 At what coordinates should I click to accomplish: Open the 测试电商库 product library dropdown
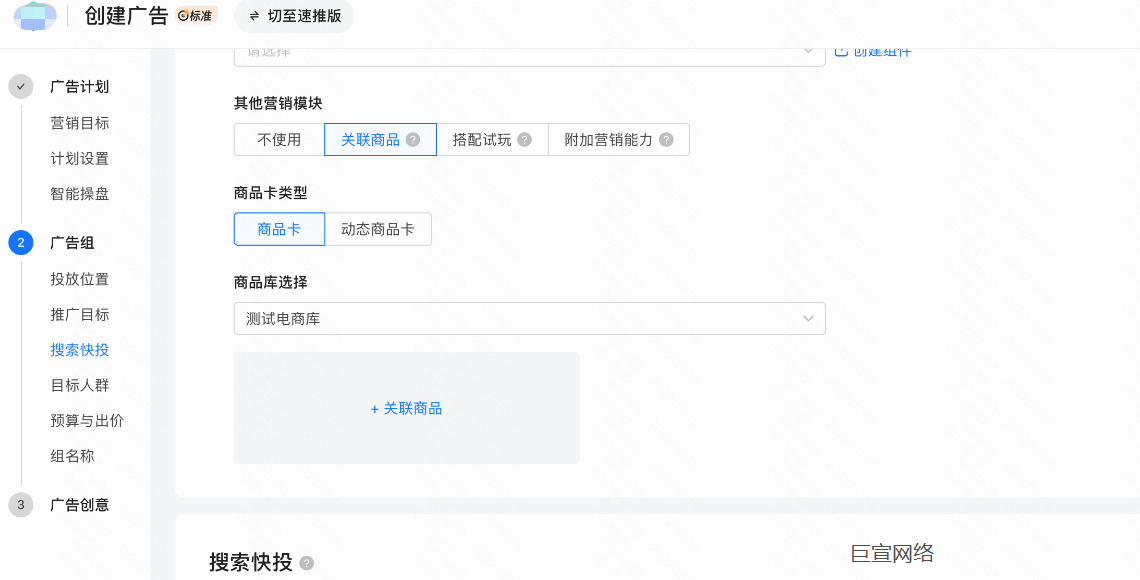(x=529, y=318)
